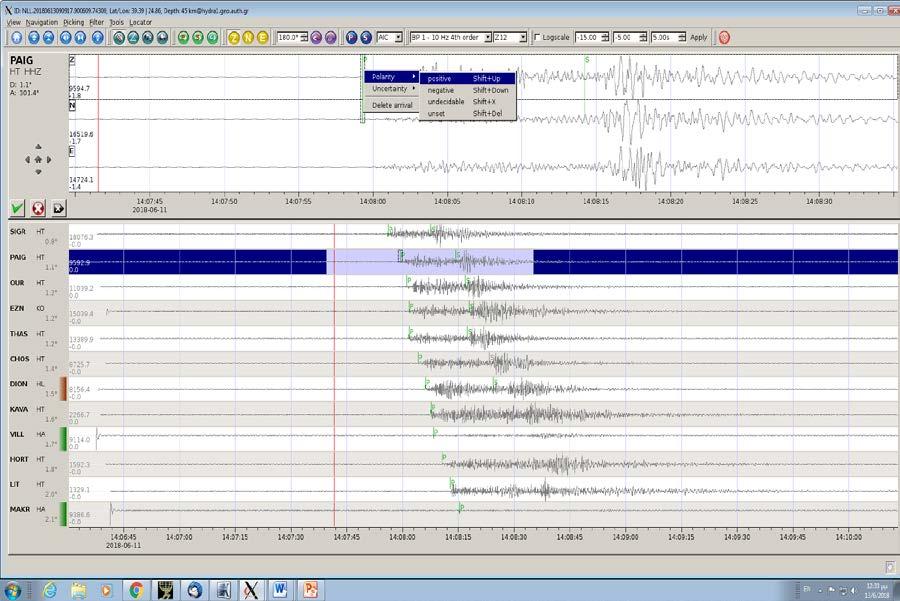Image resolution: width=900 pixels, height=601 pixels.
Task: Select the LIT station trace row
Action: tap(453, 489)
